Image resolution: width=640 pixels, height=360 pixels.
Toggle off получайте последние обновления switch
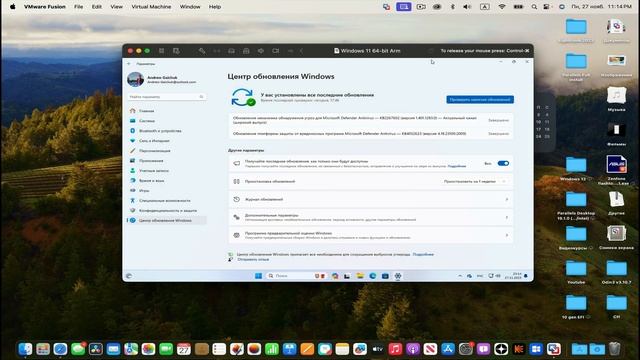503,163
